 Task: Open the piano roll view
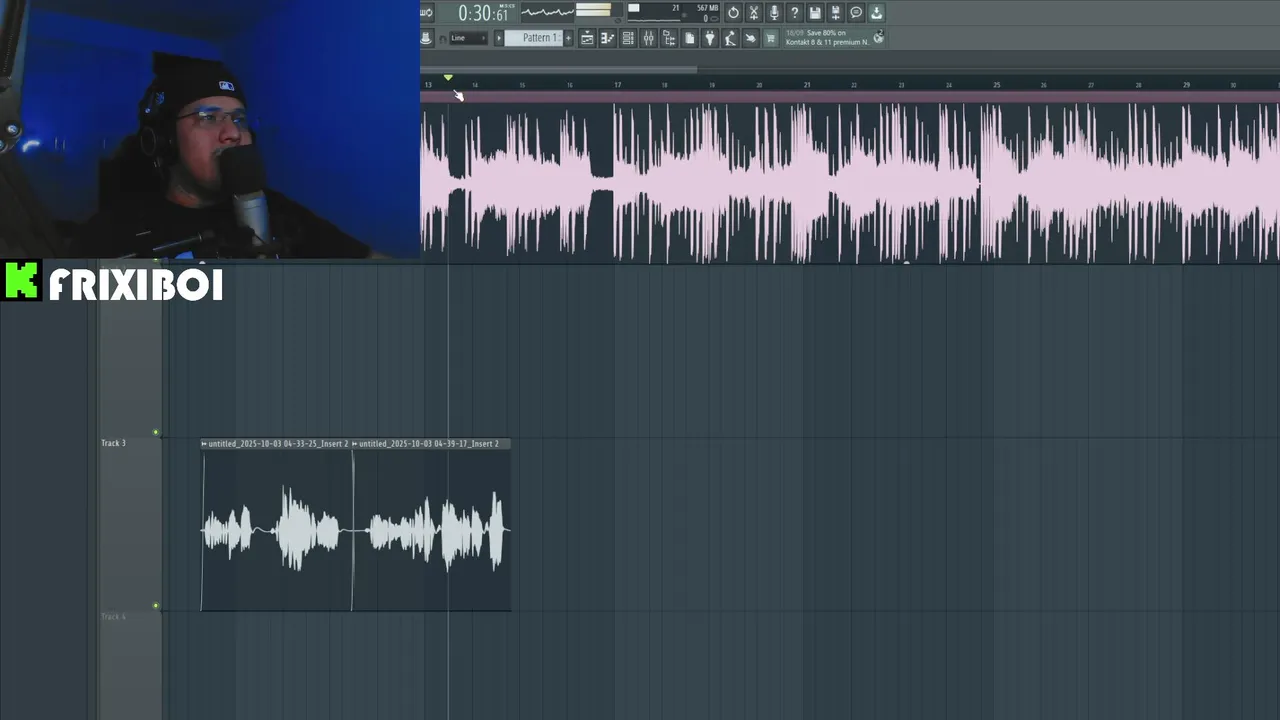coord(607,38)
